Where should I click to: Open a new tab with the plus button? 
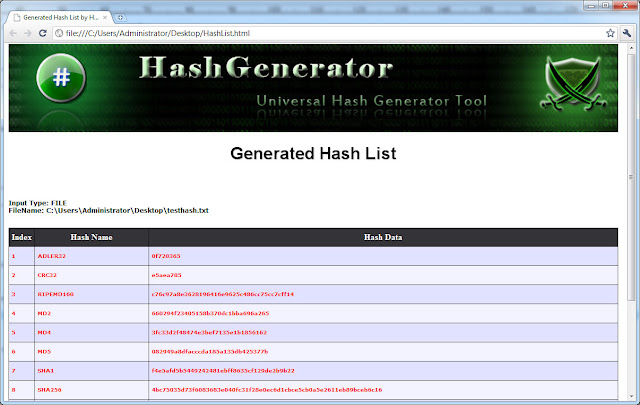[121, 17]
